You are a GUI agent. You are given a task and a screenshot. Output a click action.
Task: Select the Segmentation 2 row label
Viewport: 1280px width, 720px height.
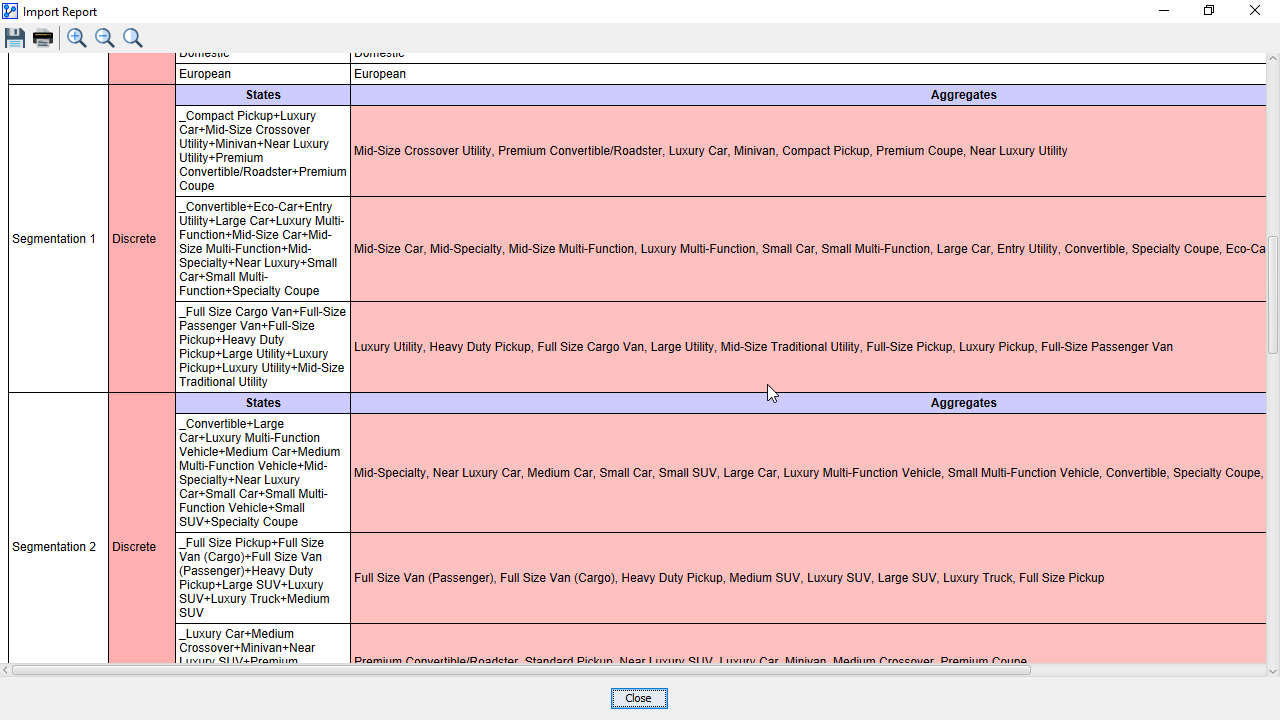click(54, 547)
